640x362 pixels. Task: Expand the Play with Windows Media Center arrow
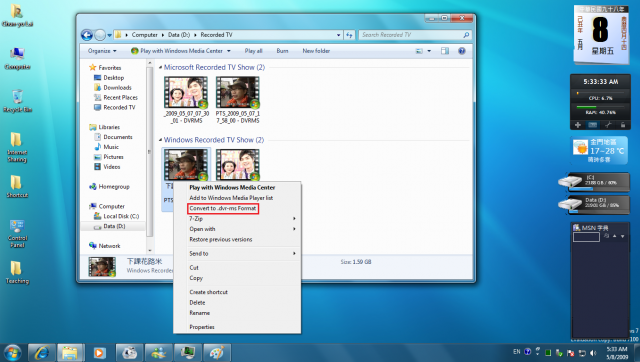[x=229, y=51]
